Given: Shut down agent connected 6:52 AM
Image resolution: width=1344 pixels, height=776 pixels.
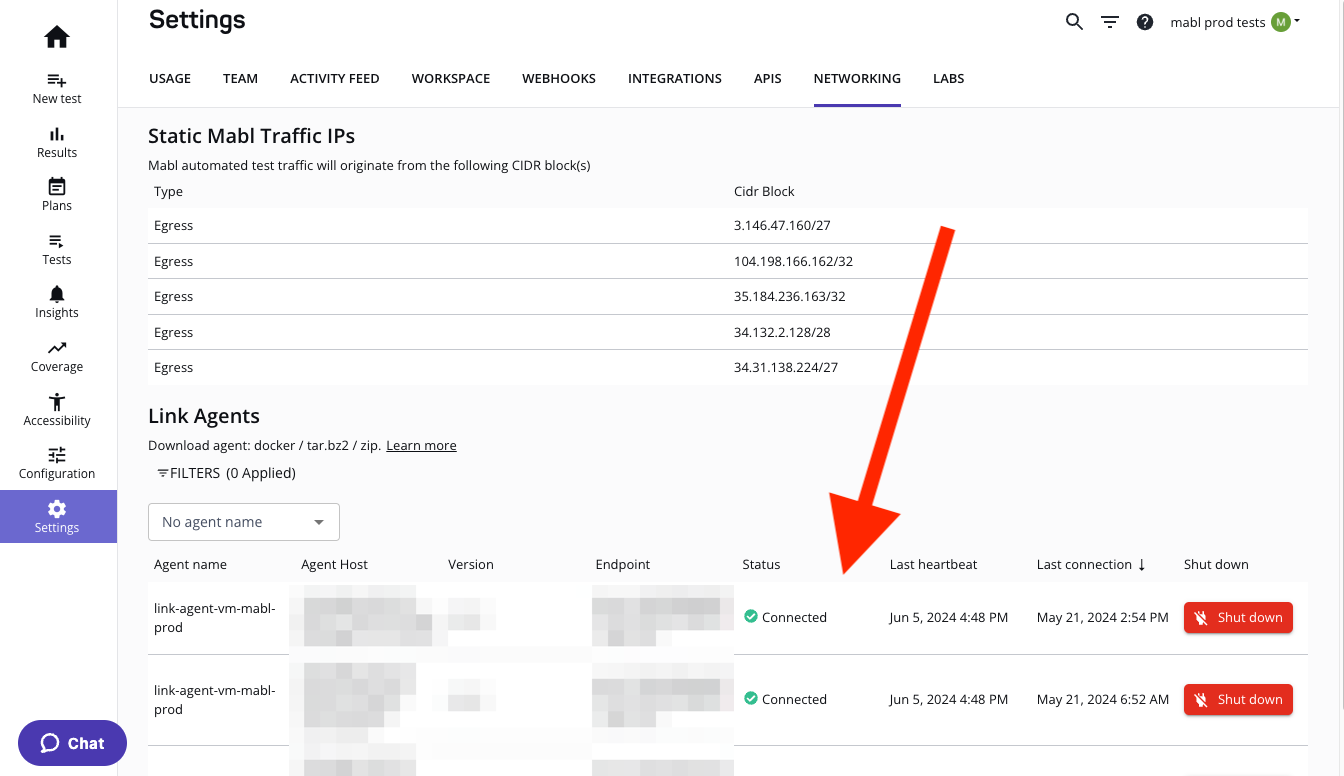Looking at the screenshot, I should click(1238, 700).
